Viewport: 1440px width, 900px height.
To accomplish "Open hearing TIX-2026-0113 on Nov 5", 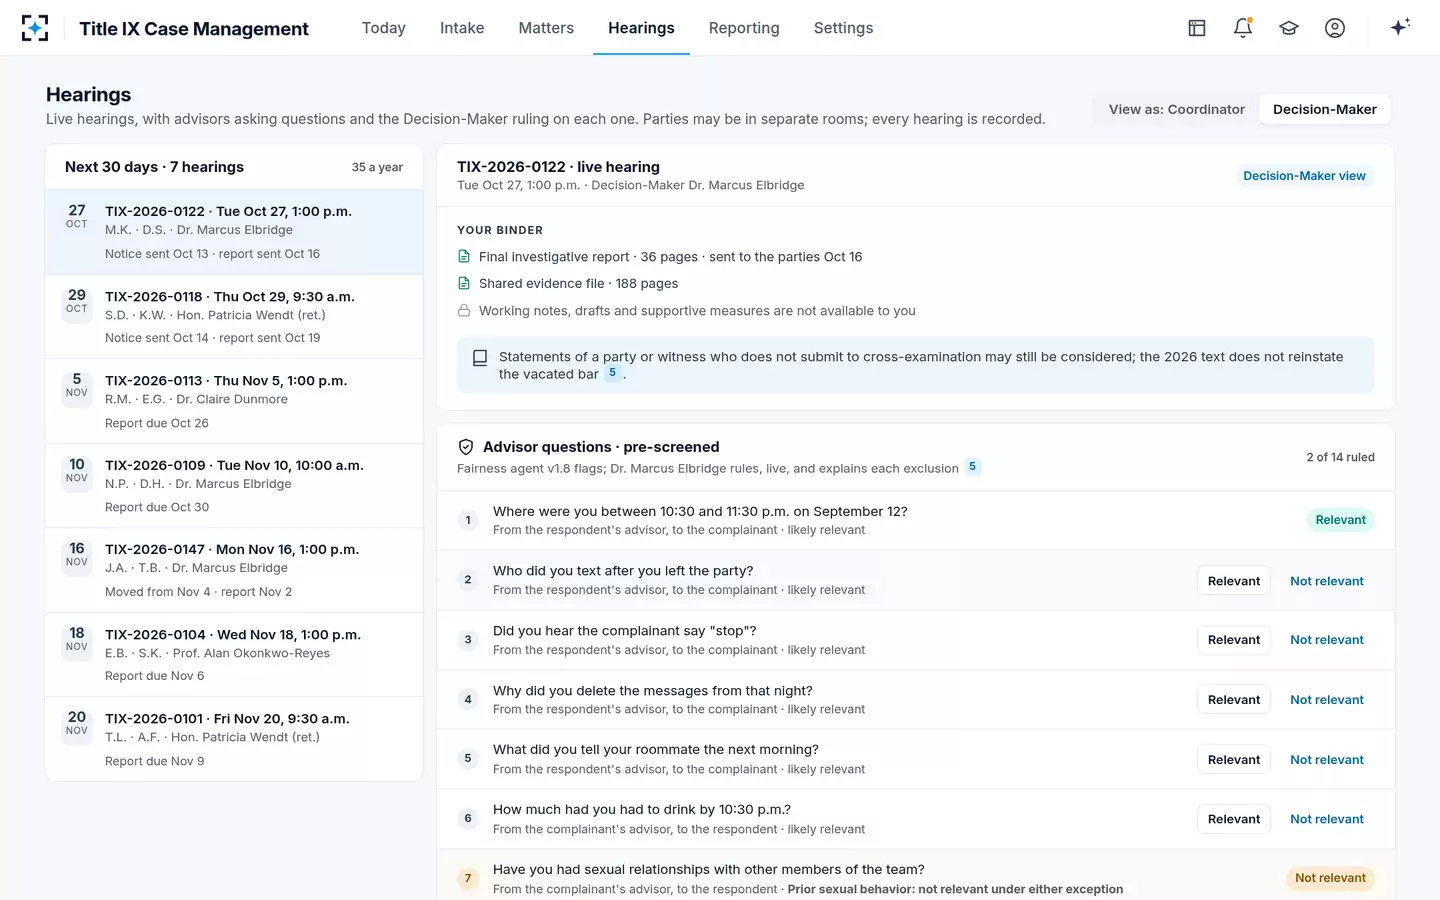I will point(234,401).
